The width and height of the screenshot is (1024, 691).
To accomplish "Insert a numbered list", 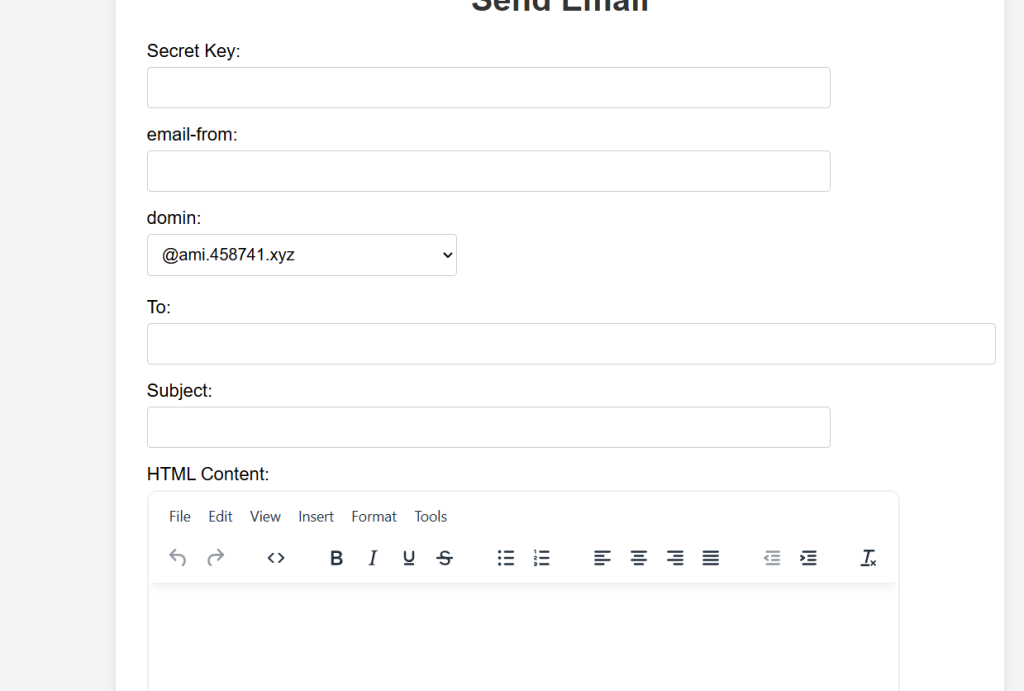I will (x=542, y=558).
